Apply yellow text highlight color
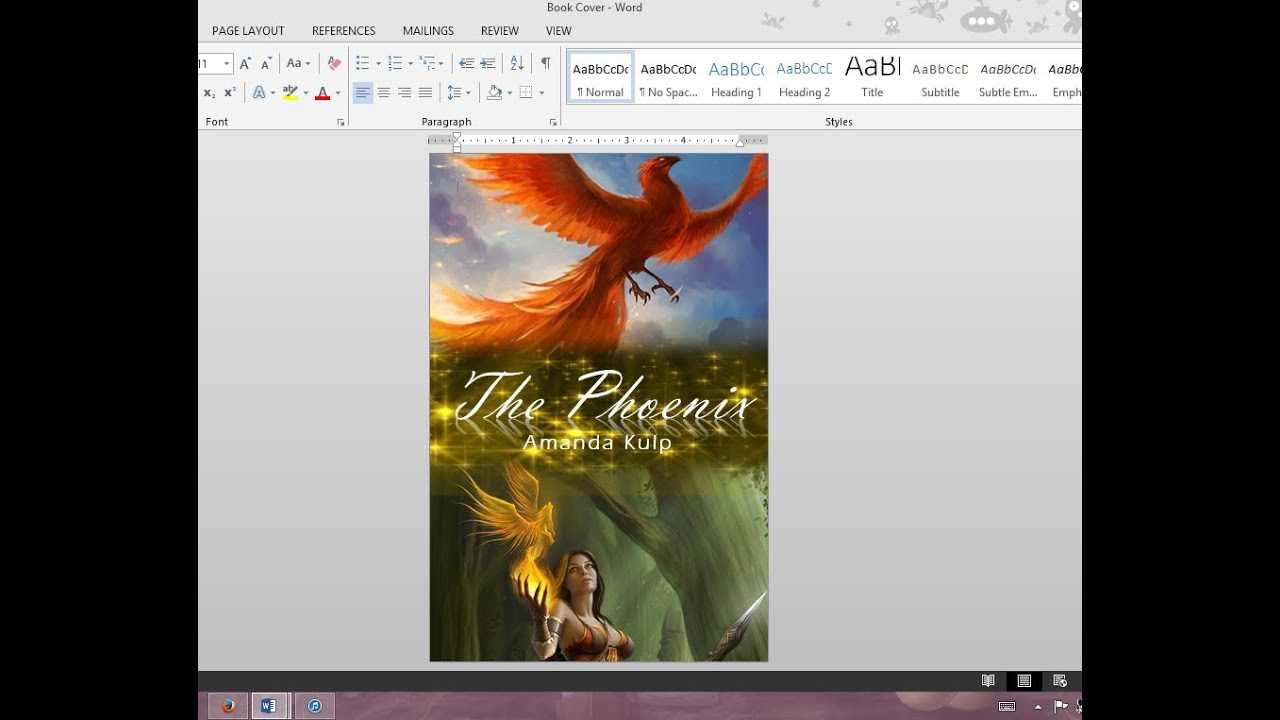Viewport: 1280px width, 720px height. (x=290, y=93)
